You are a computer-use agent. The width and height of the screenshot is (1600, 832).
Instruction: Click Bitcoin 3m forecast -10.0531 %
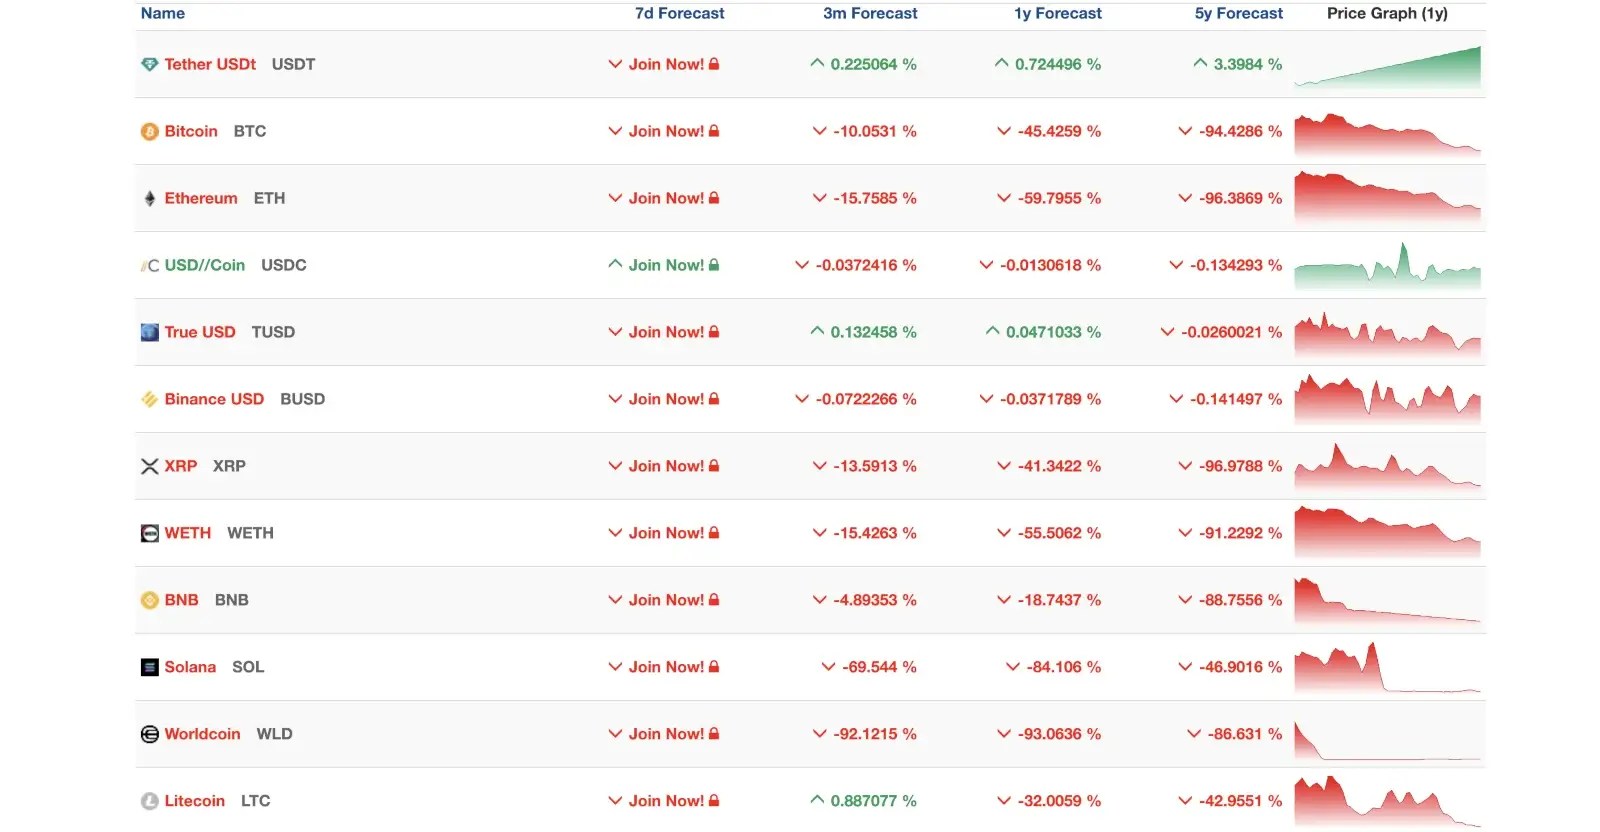coord(874,131)
